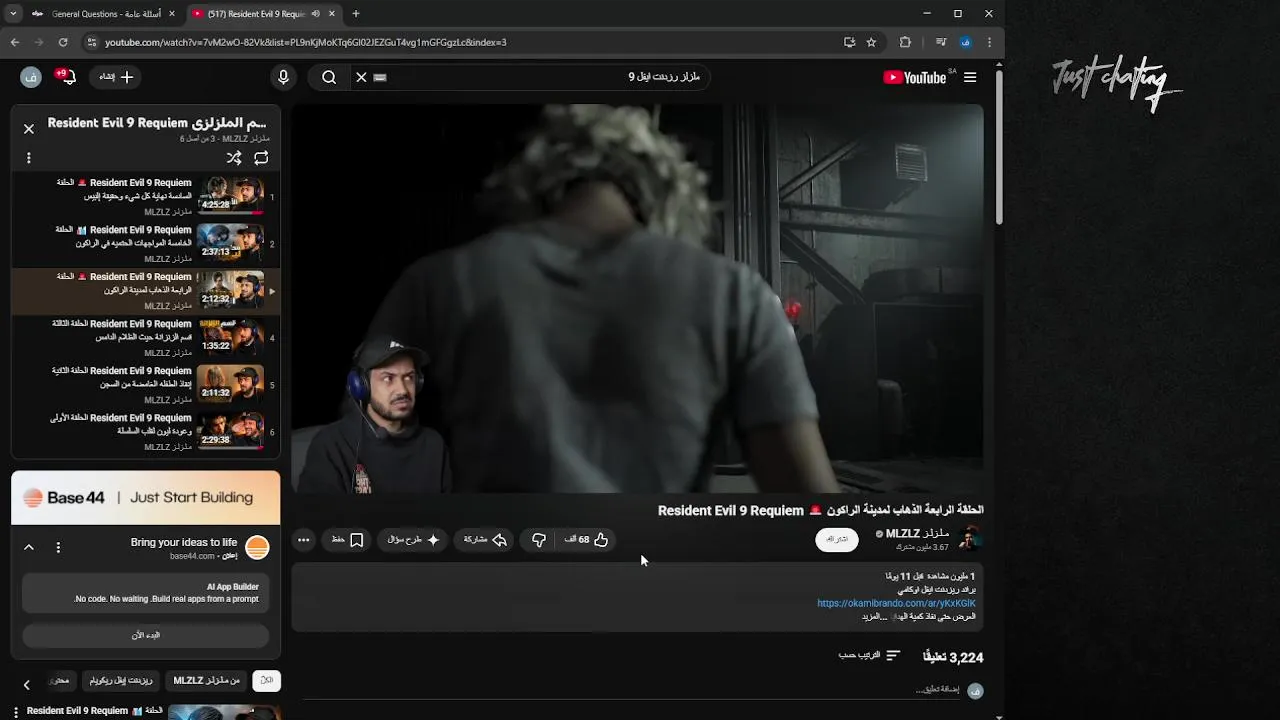The image size is (1280, 720).
Task: Open okamibrando.com link in description
Action: tap(896, 604)
